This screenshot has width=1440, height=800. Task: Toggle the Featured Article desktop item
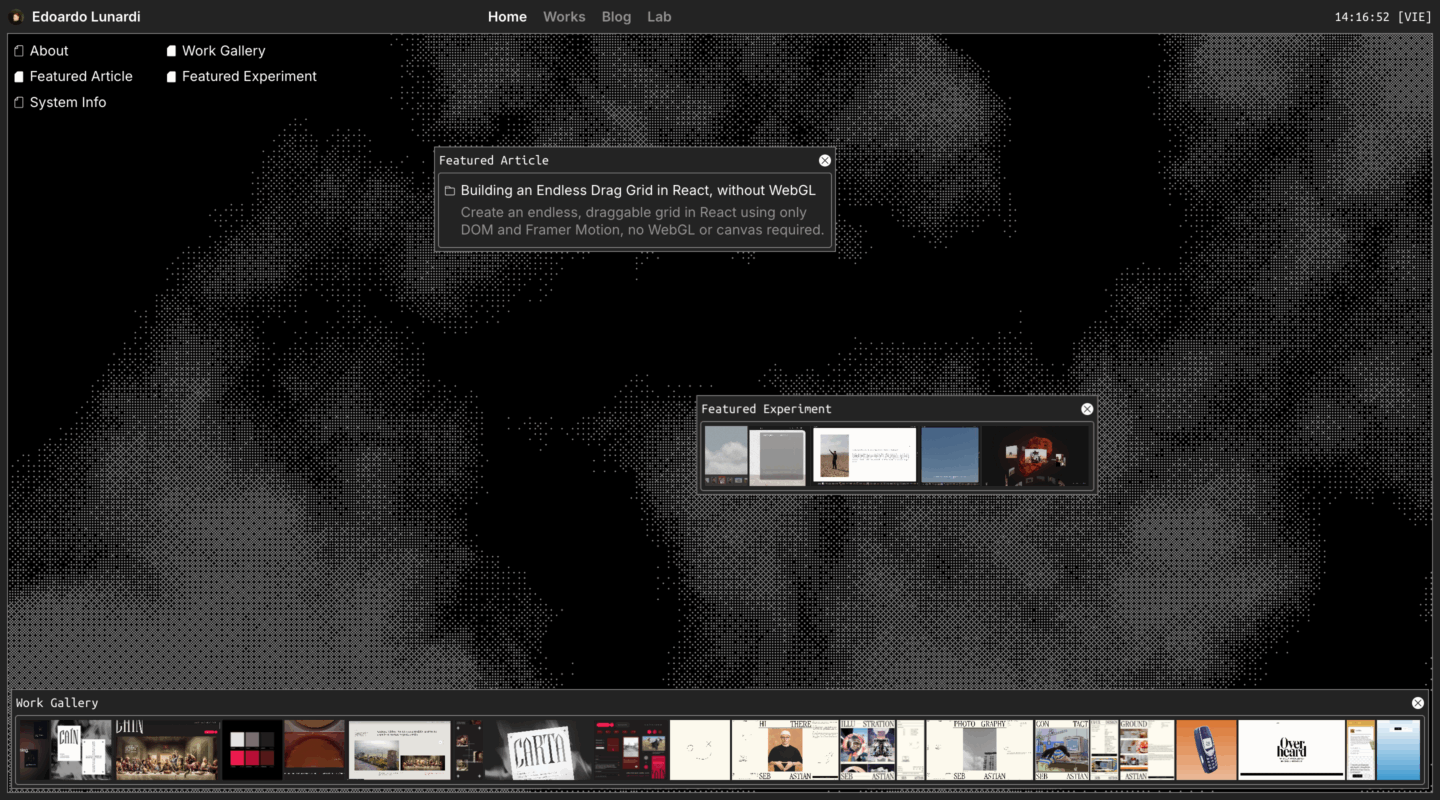point(80,77)
